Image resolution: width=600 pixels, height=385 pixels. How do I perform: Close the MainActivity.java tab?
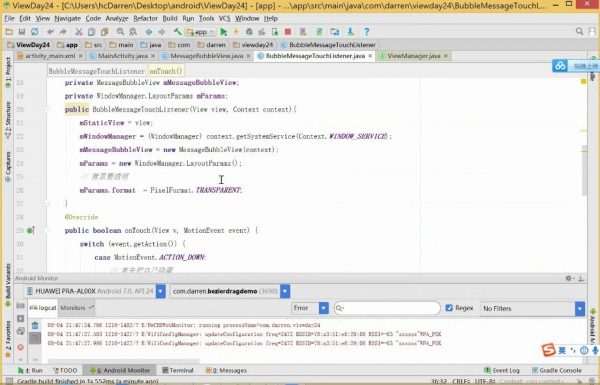153,56
